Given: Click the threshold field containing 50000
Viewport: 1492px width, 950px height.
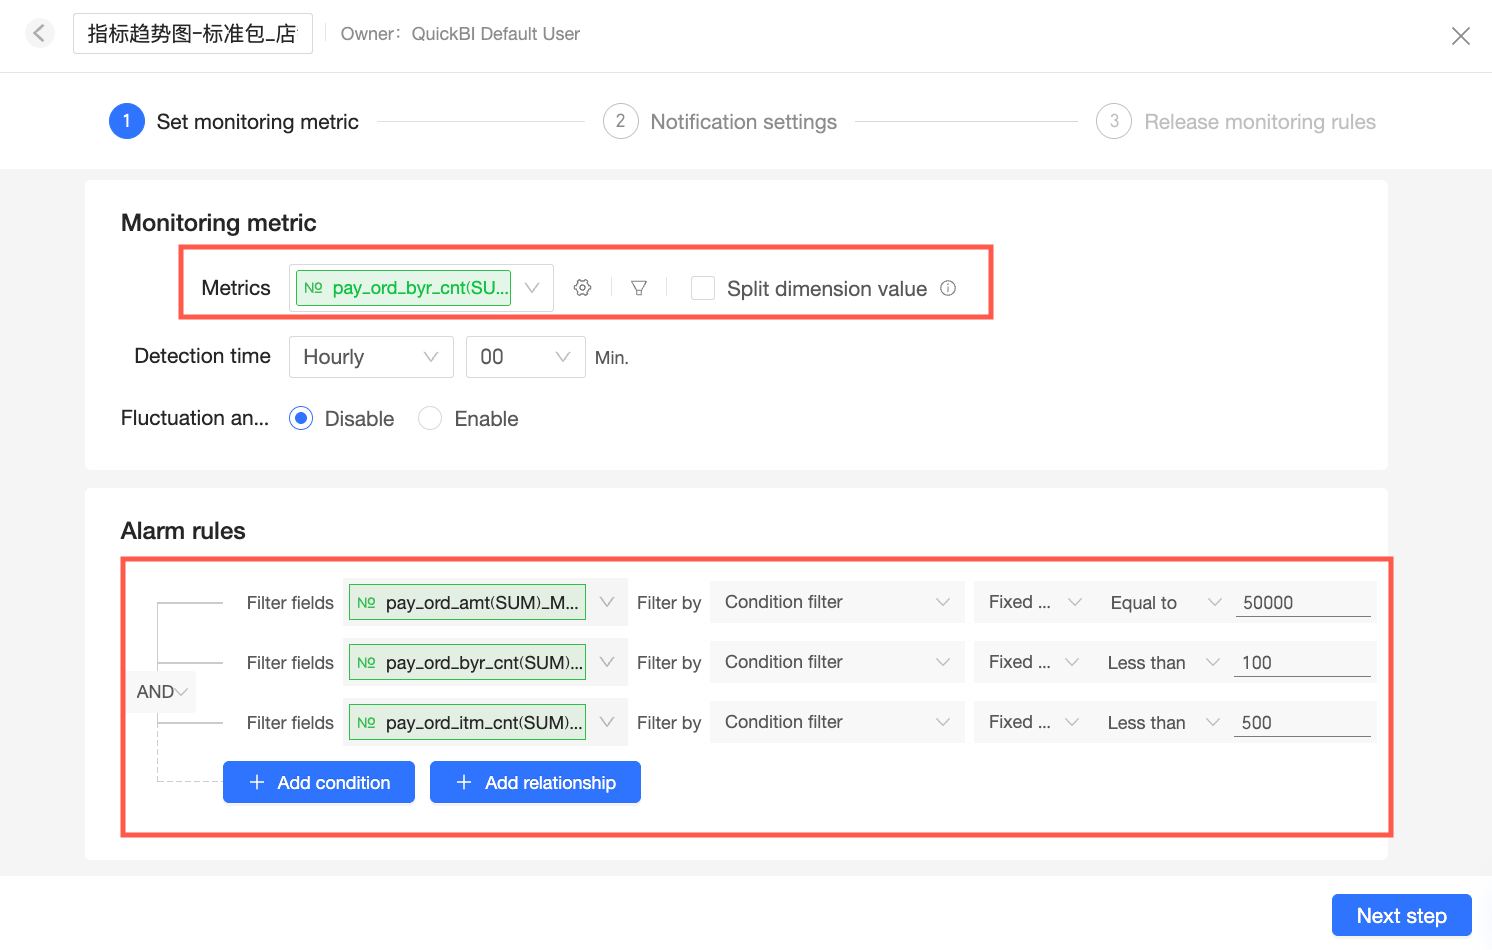Looking at the screenshot, I should [1302, 602].
